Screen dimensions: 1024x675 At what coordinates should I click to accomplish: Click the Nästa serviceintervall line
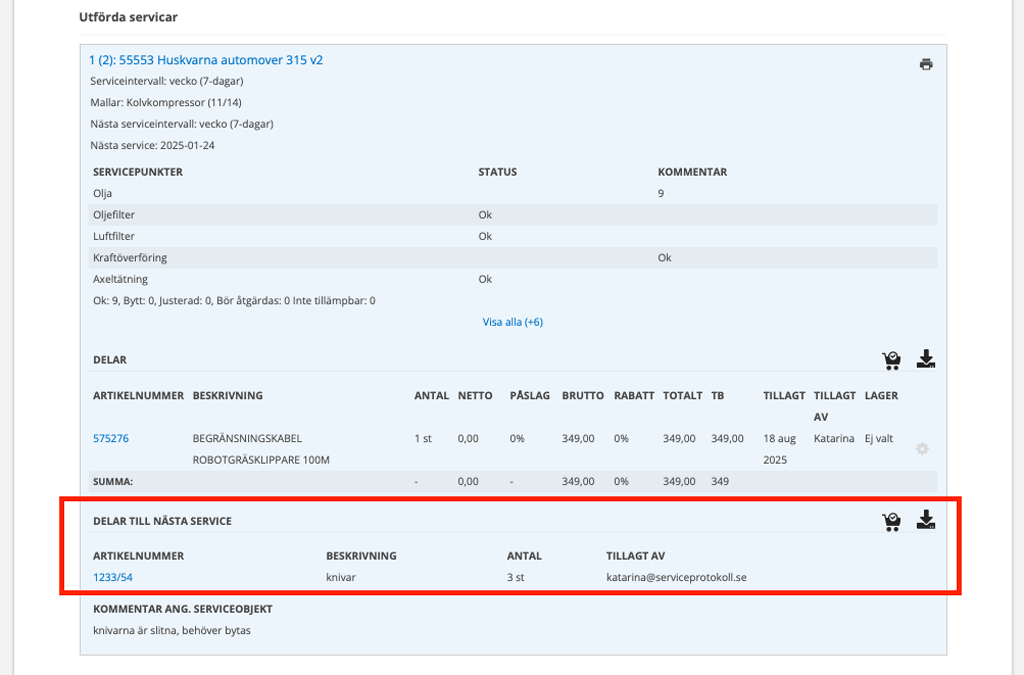tap(182, 124)
